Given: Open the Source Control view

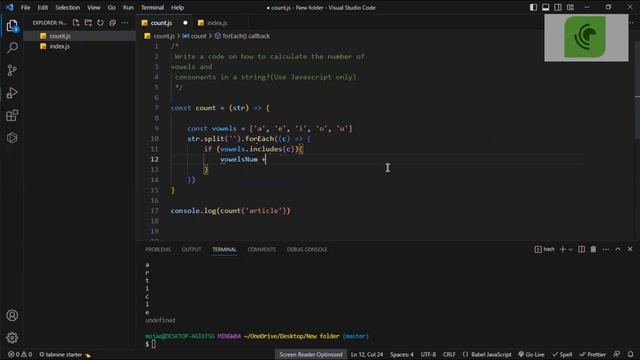Looking at the screenshot, I should click(x=12, y=70).
